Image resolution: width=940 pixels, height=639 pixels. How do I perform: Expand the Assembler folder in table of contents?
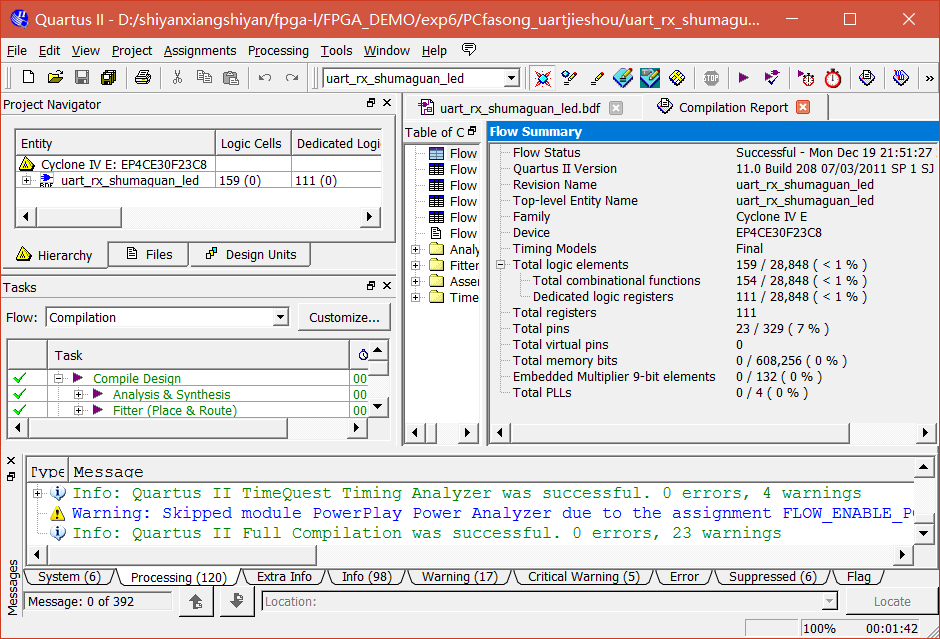coord(415,281)
